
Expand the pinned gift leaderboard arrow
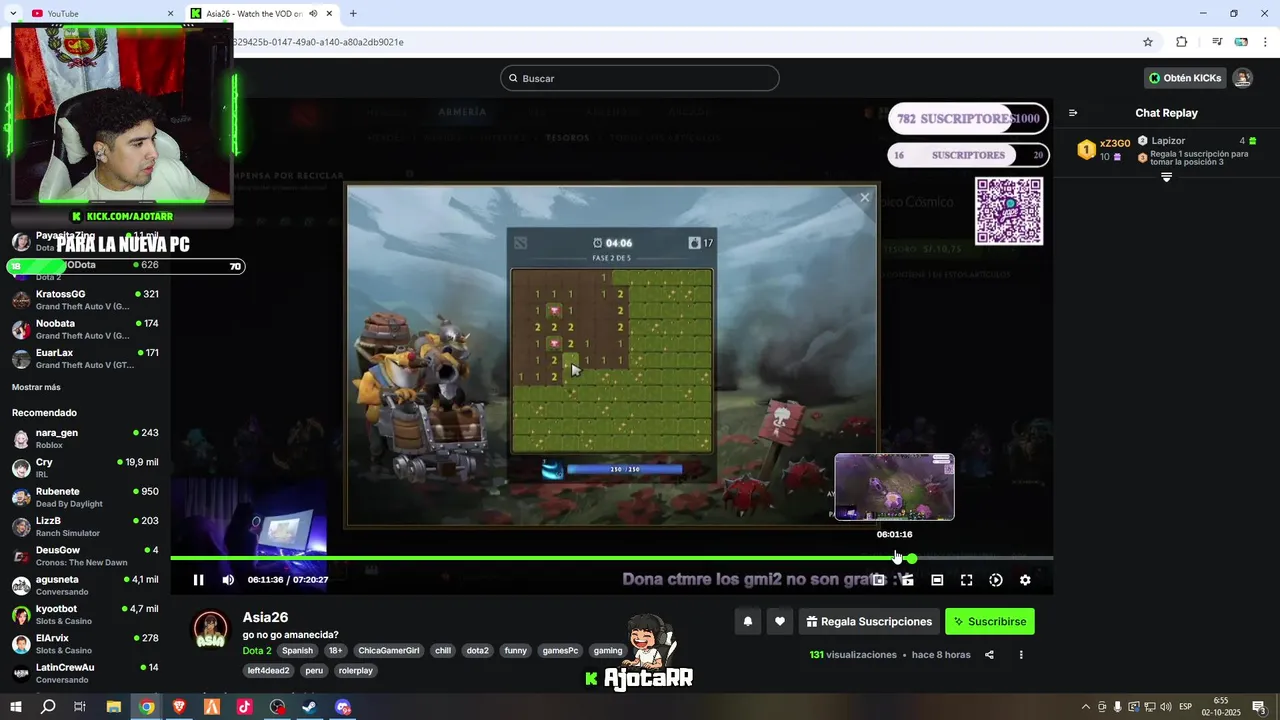point(1166,177)
